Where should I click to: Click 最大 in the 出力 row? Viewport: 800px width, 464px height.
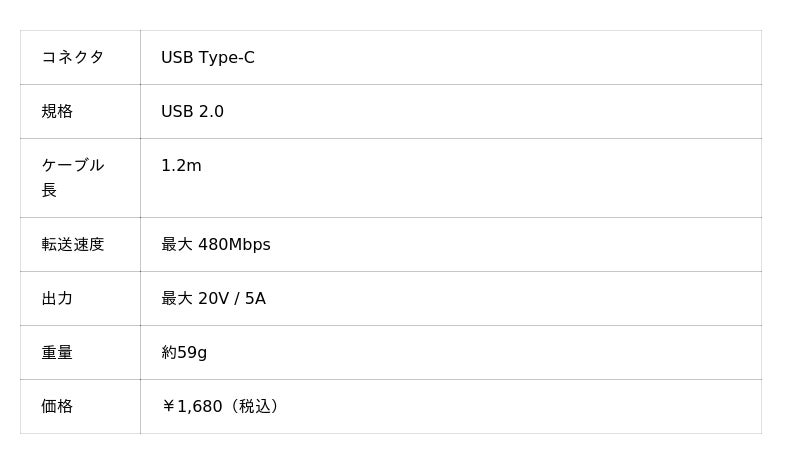pyautogui.click(x=177, y=298)
